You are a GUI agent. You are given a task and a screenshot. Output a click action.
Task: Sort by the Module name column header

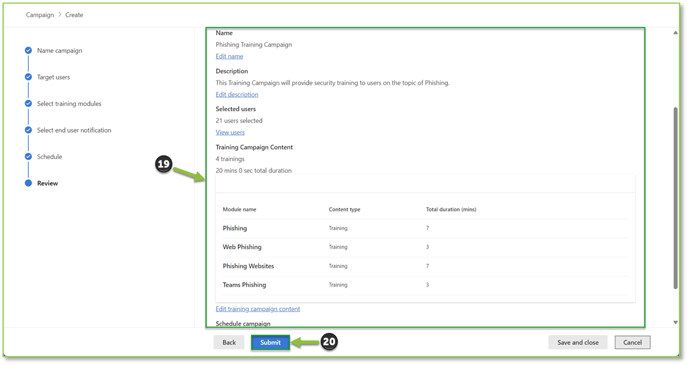click(x=239, y=210)
